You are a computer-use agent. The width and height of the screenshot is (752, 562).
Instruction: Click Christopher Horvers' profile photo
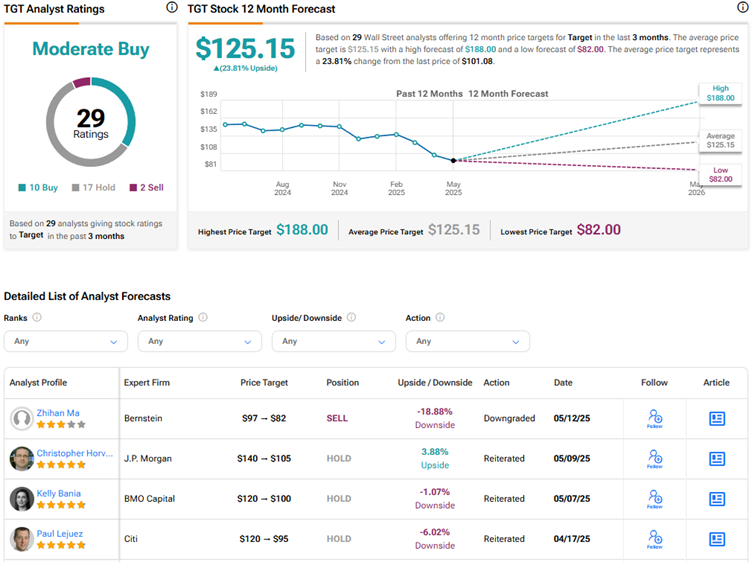pos(22,459)
